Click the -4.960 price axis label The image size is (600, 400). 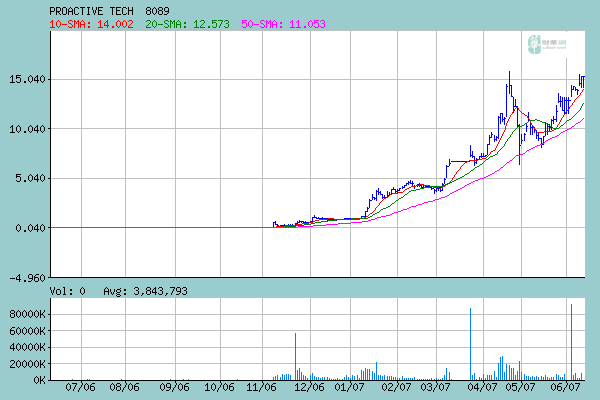click(x=27, y=278)
